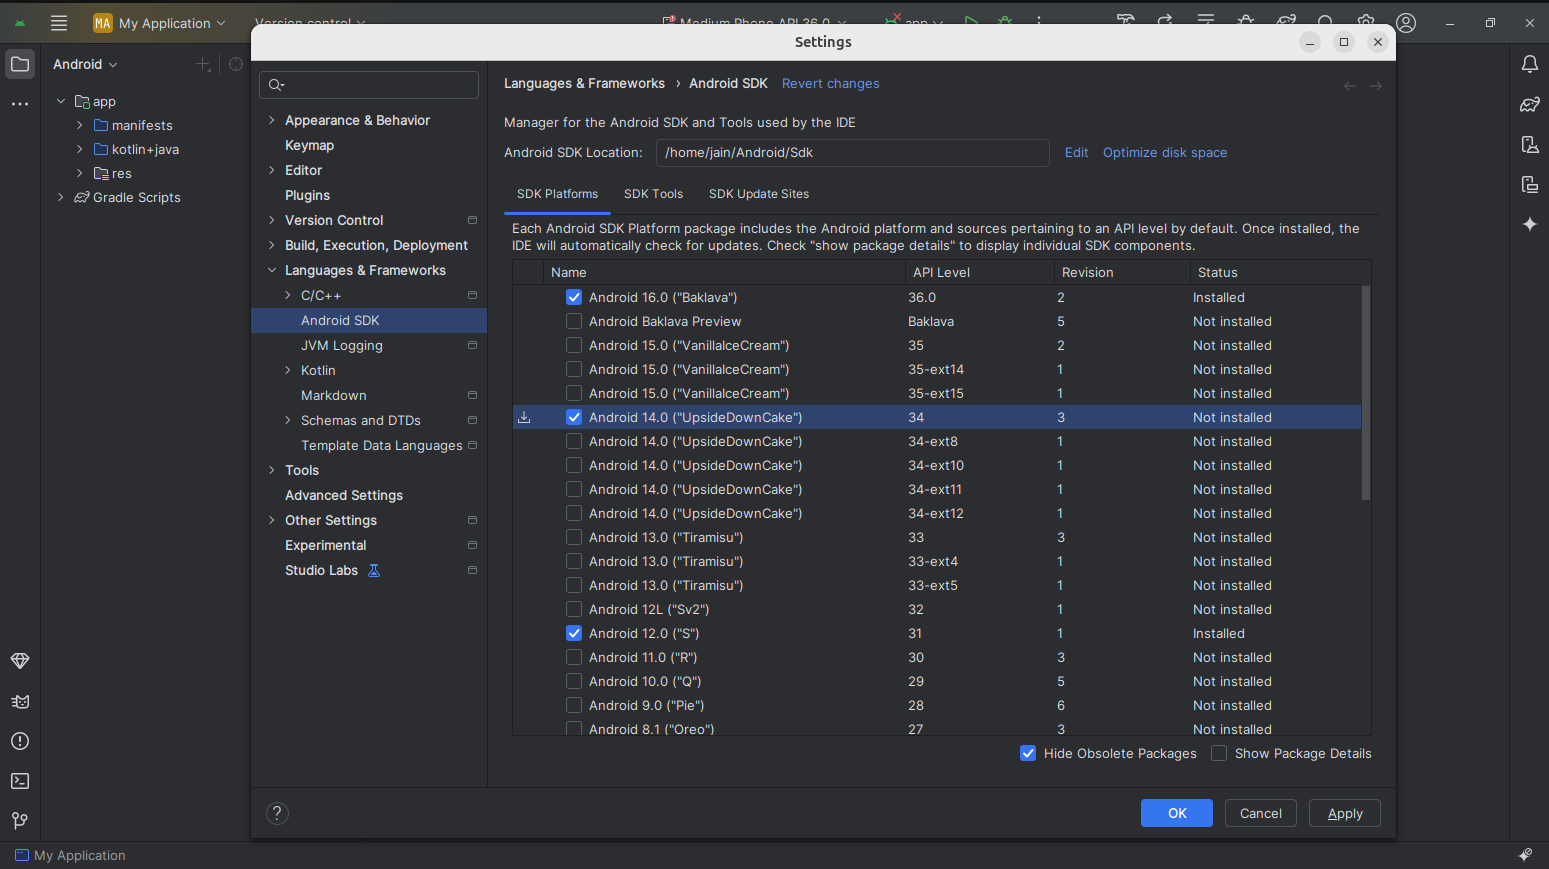Click the project-level icon beside JVM Logging
The height and width of the screenshot is (869, 1549).
pos(472,345)
